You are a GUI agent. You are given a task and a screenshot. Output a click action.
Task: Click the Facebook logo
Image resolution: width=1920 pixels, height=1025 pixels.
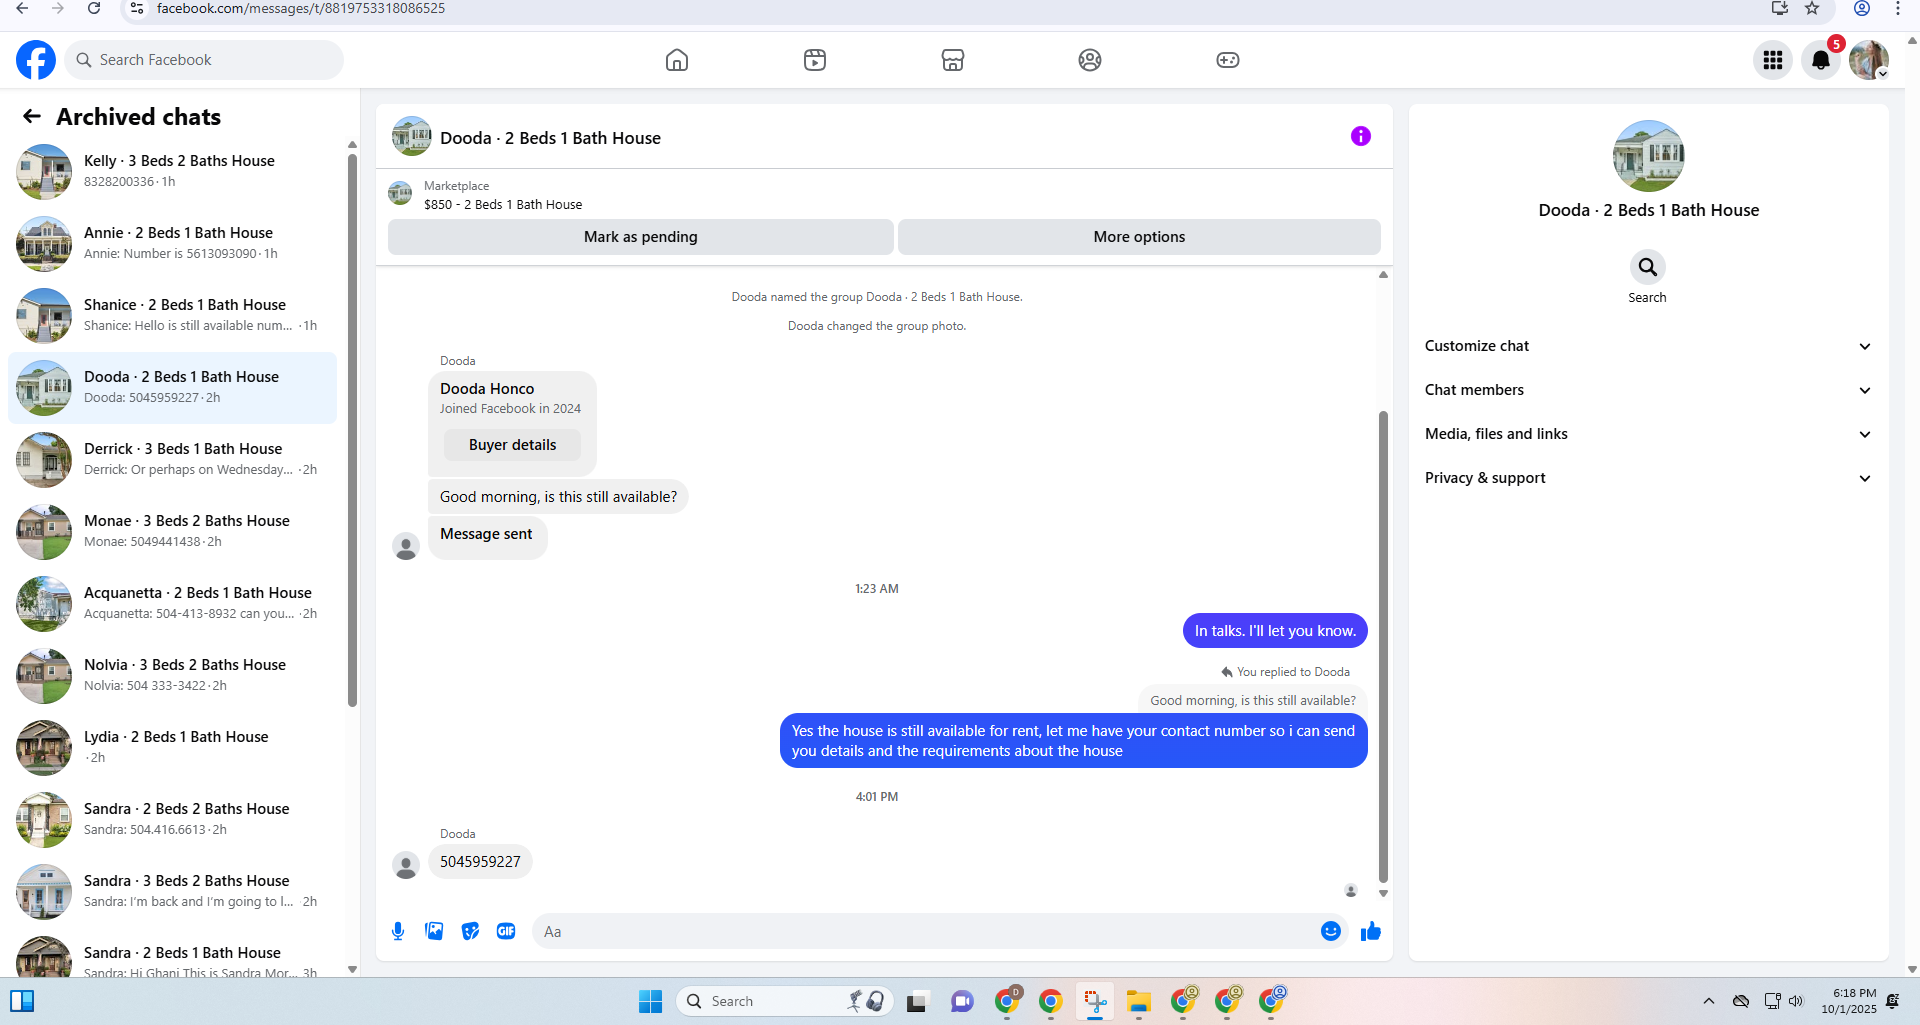coord(36,60)
